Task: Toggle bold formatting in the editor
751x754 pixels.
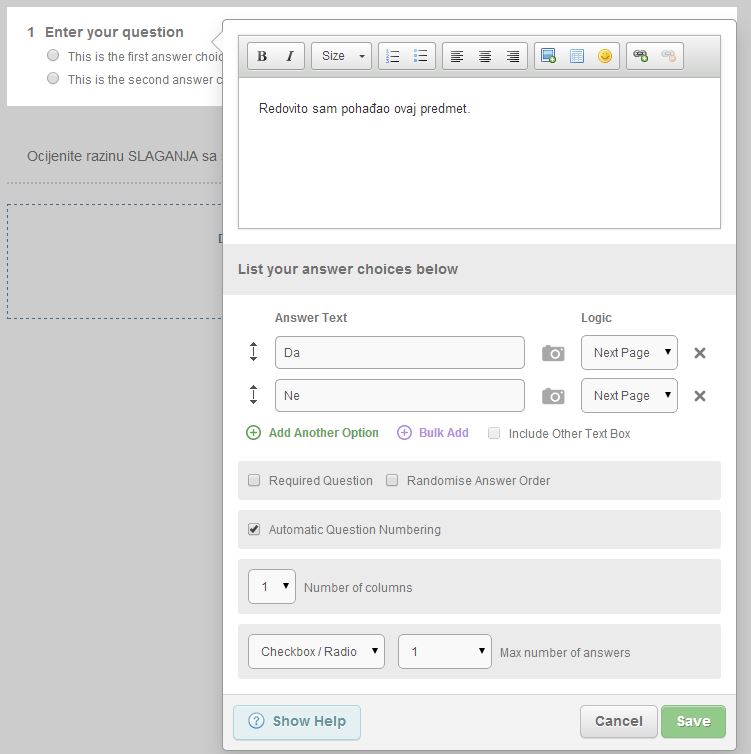Action: click(x=262, y=56)
